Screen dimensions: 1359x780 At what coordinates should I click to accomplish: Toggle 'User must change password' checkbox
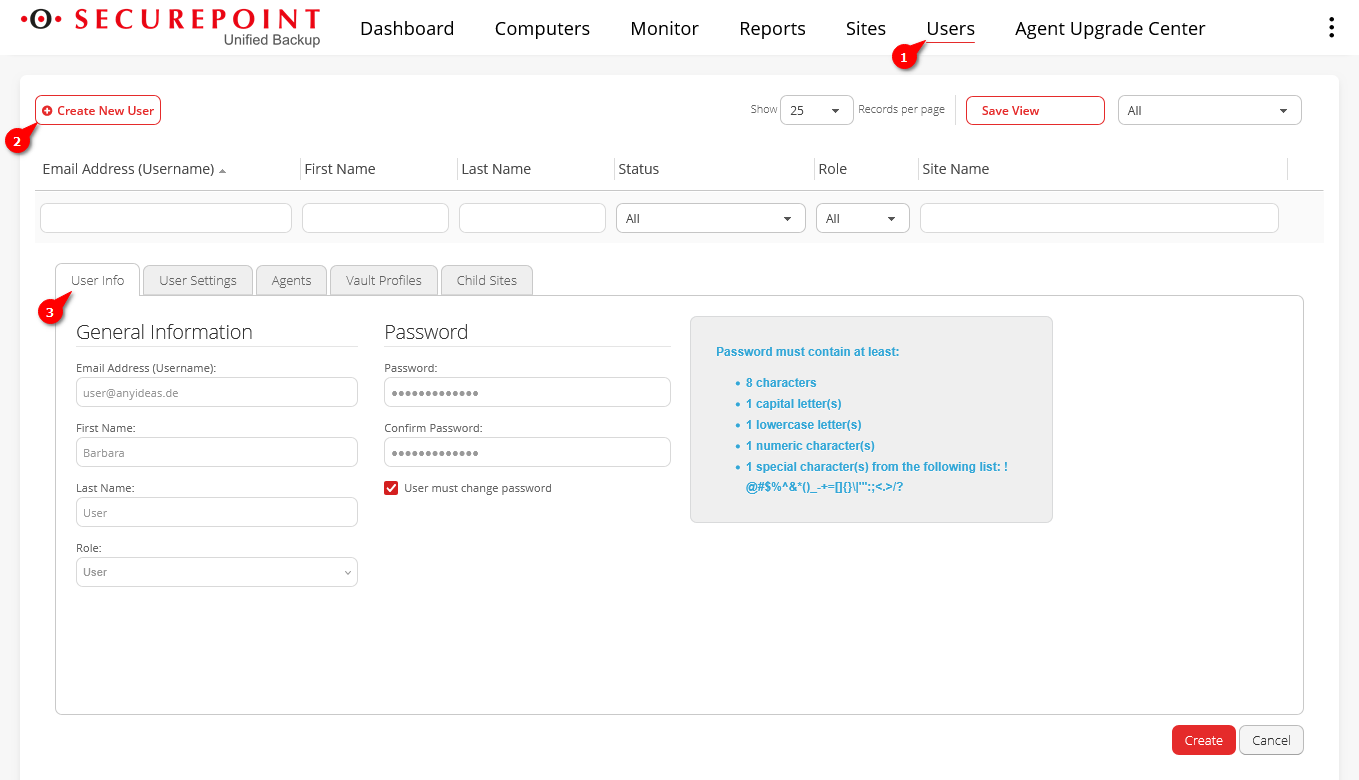391,488
